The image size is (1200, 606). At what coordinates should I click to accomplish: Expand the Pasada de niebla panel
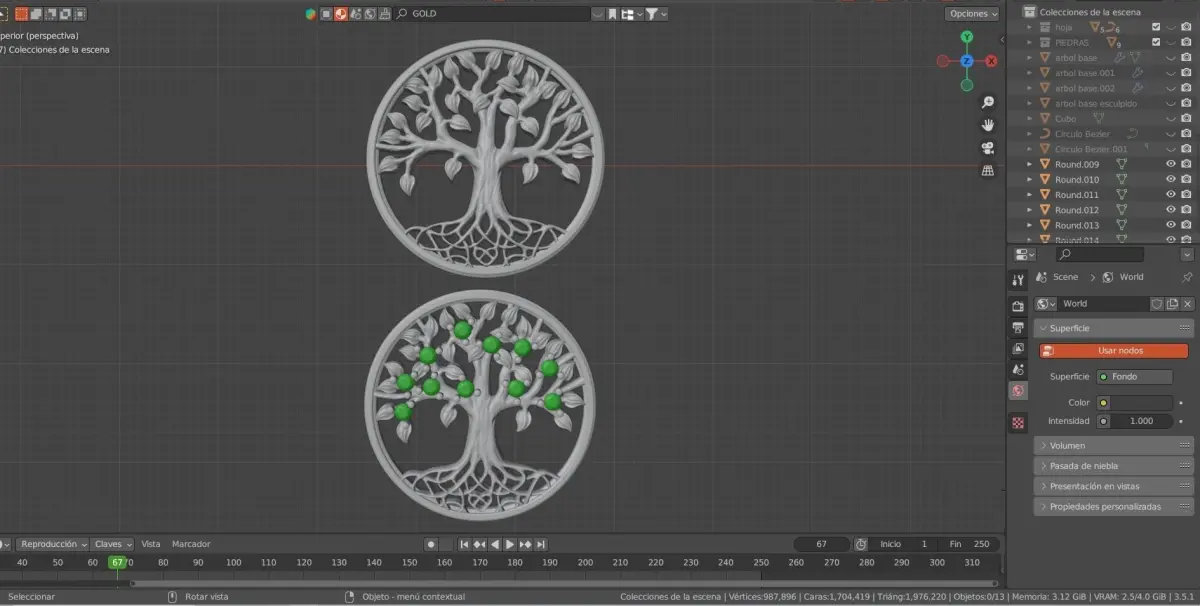click(x=1114, y=466)
